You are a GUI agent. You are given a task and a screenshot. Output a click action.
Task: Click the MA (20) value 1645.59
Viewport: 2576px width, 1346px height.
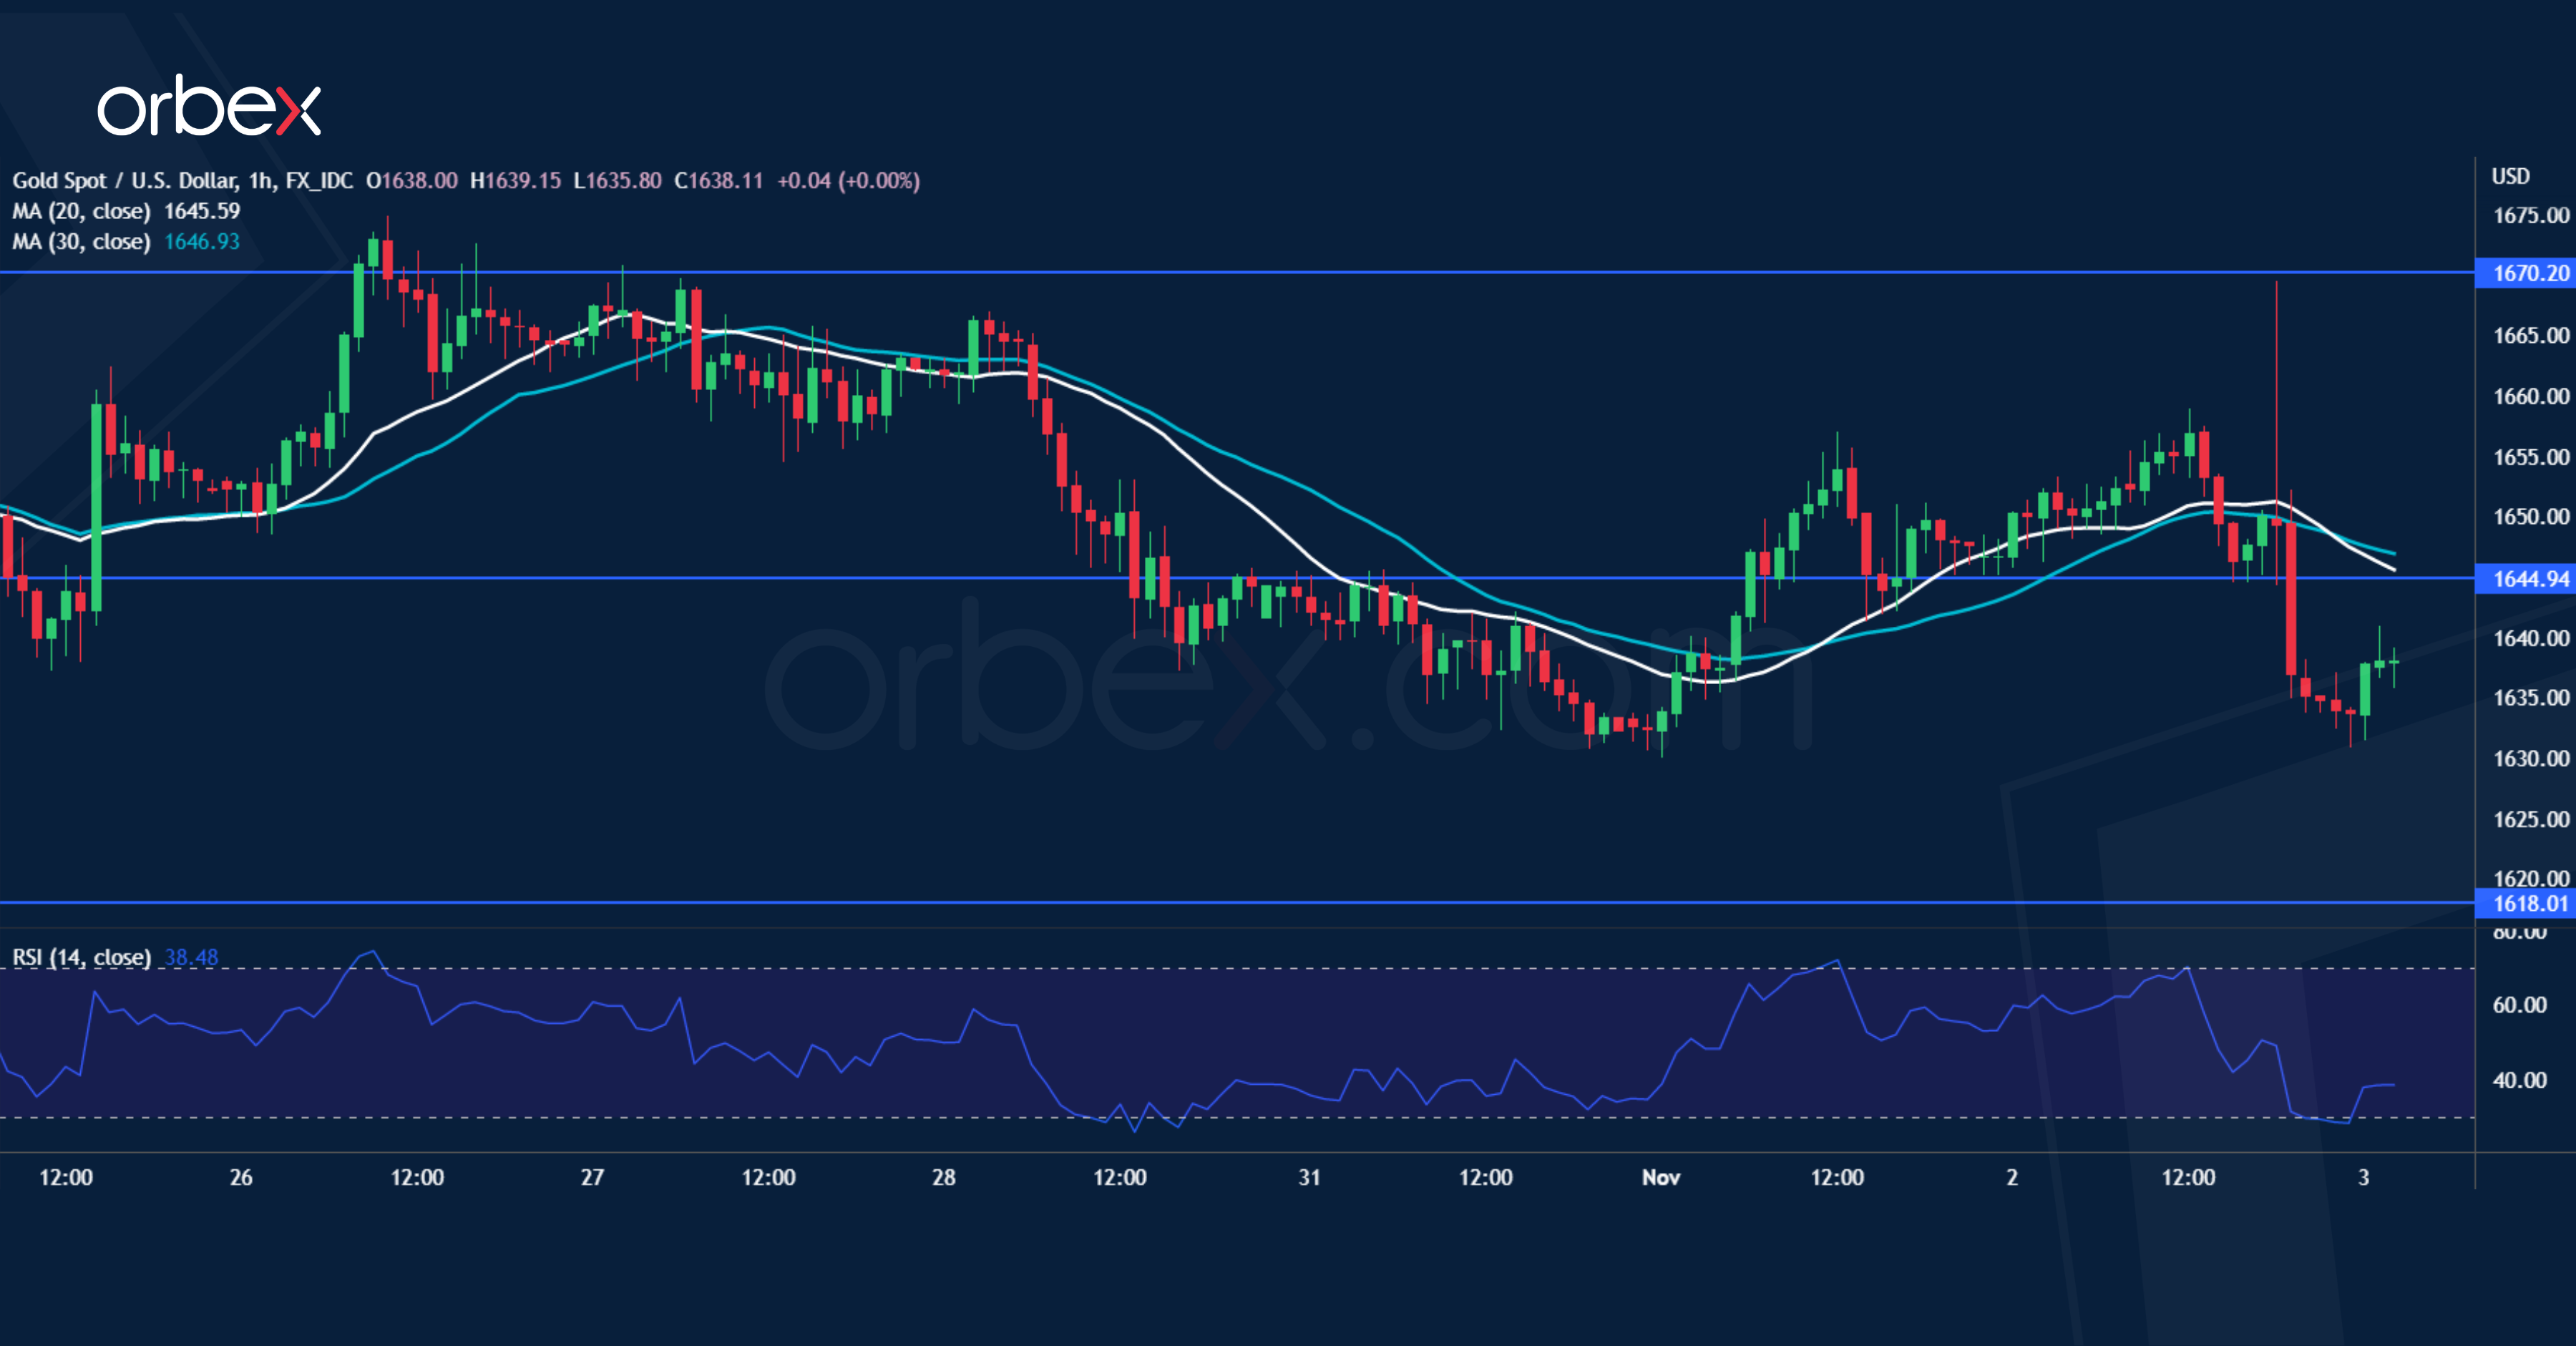[205, 211]
